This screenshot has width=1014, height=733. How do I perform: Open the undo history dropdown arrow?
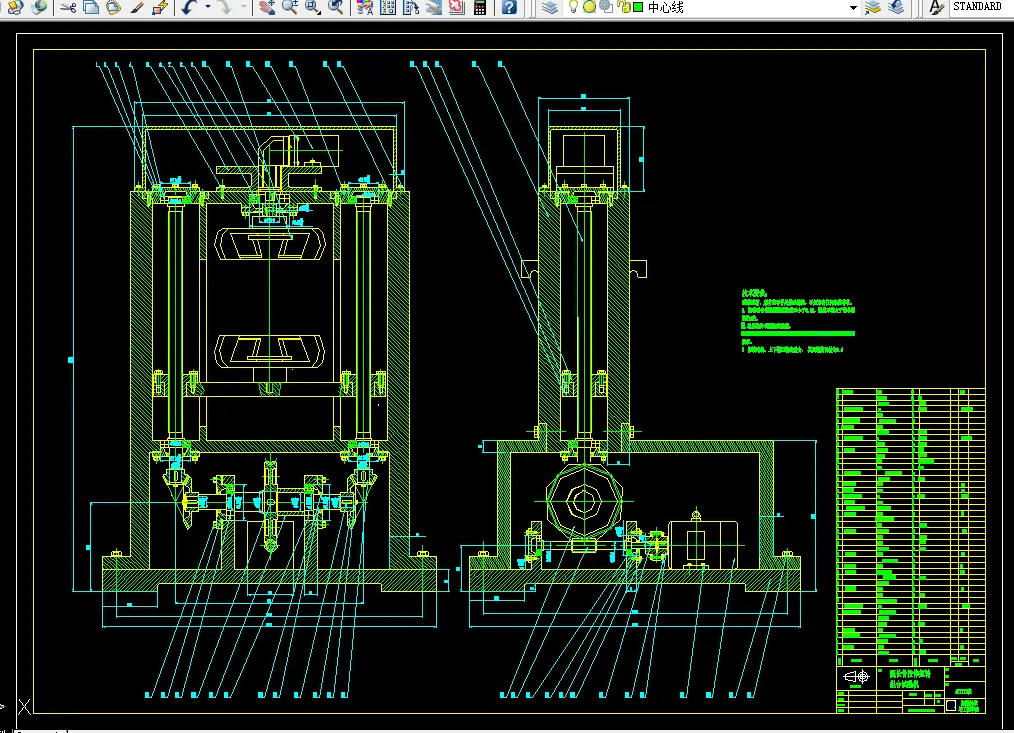tap(208, 7)
